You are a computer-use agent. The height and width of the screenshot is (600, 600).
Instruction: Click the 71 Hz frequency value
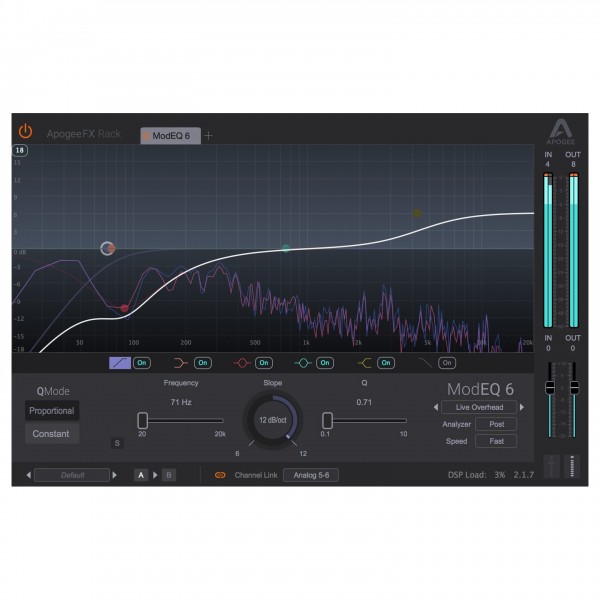pyautogui.click(x=181, y=402)
